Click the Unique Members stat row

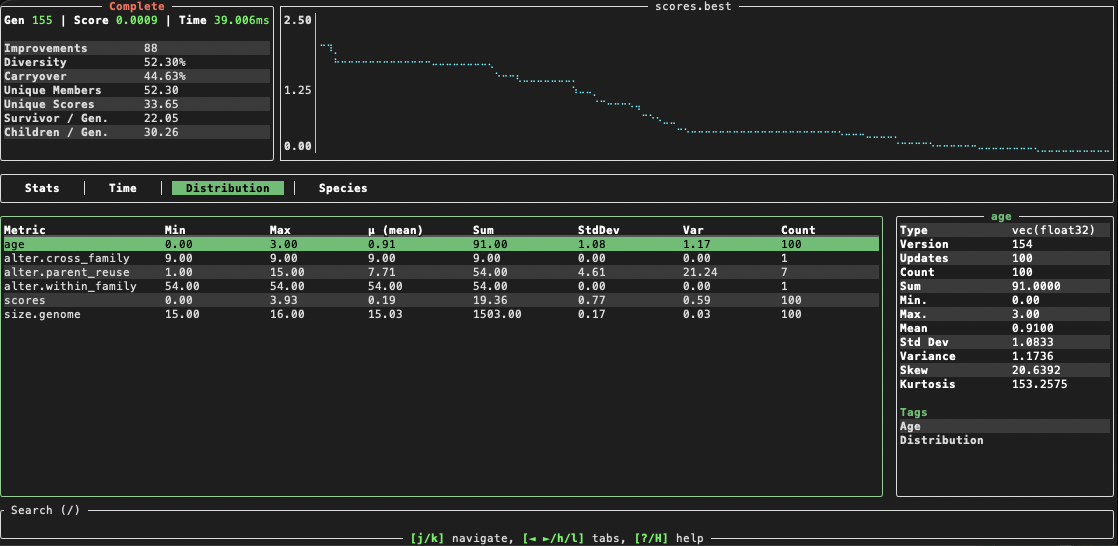(x=137, y=91)
